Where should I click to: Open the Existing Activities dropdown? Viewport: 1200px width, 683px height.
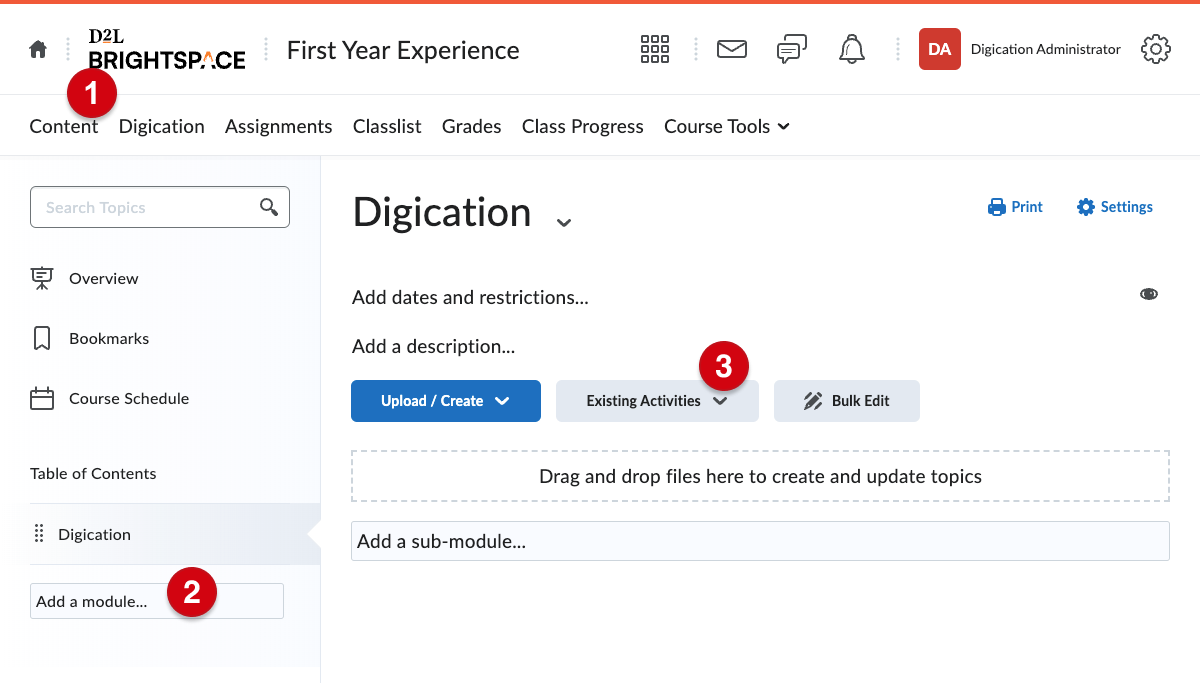[x=657, y=401]
